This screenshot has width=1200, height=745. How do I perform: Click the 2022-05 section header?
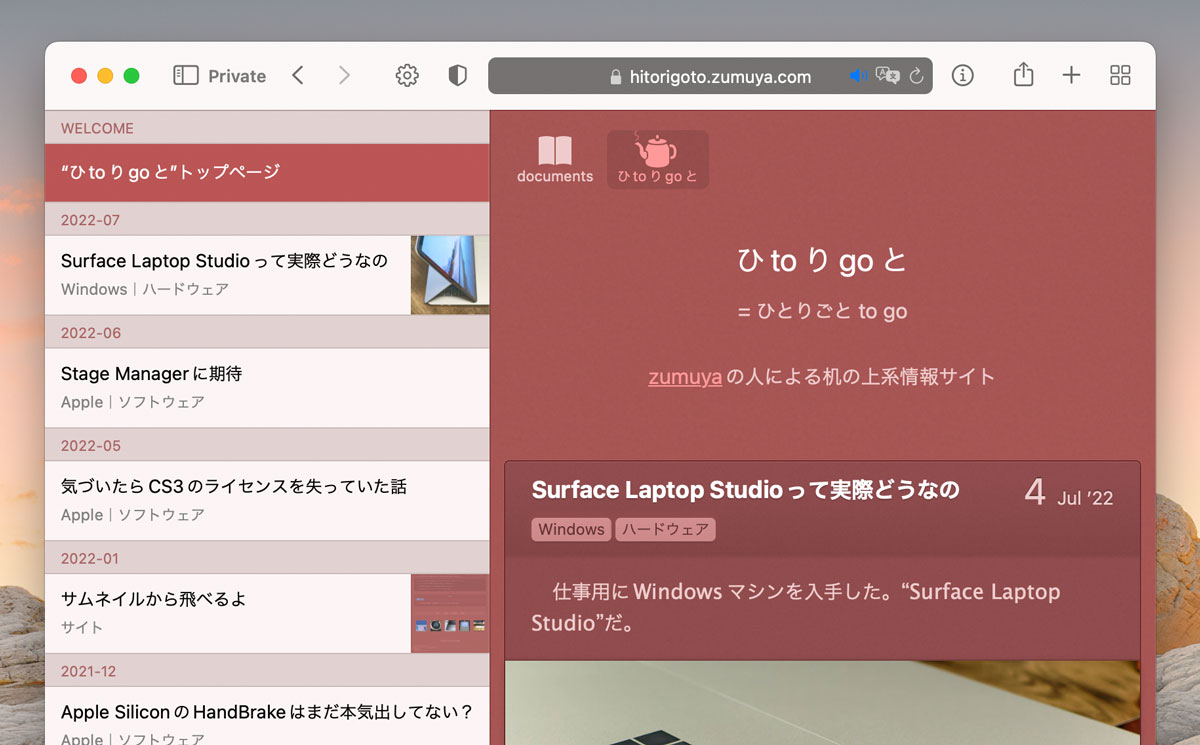click(267, 445)
